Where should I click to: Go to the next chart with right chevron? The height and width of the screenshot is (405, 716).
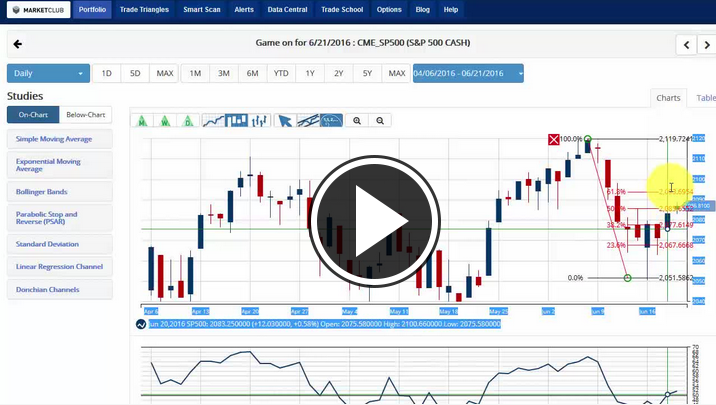click(x=707, y=45)
